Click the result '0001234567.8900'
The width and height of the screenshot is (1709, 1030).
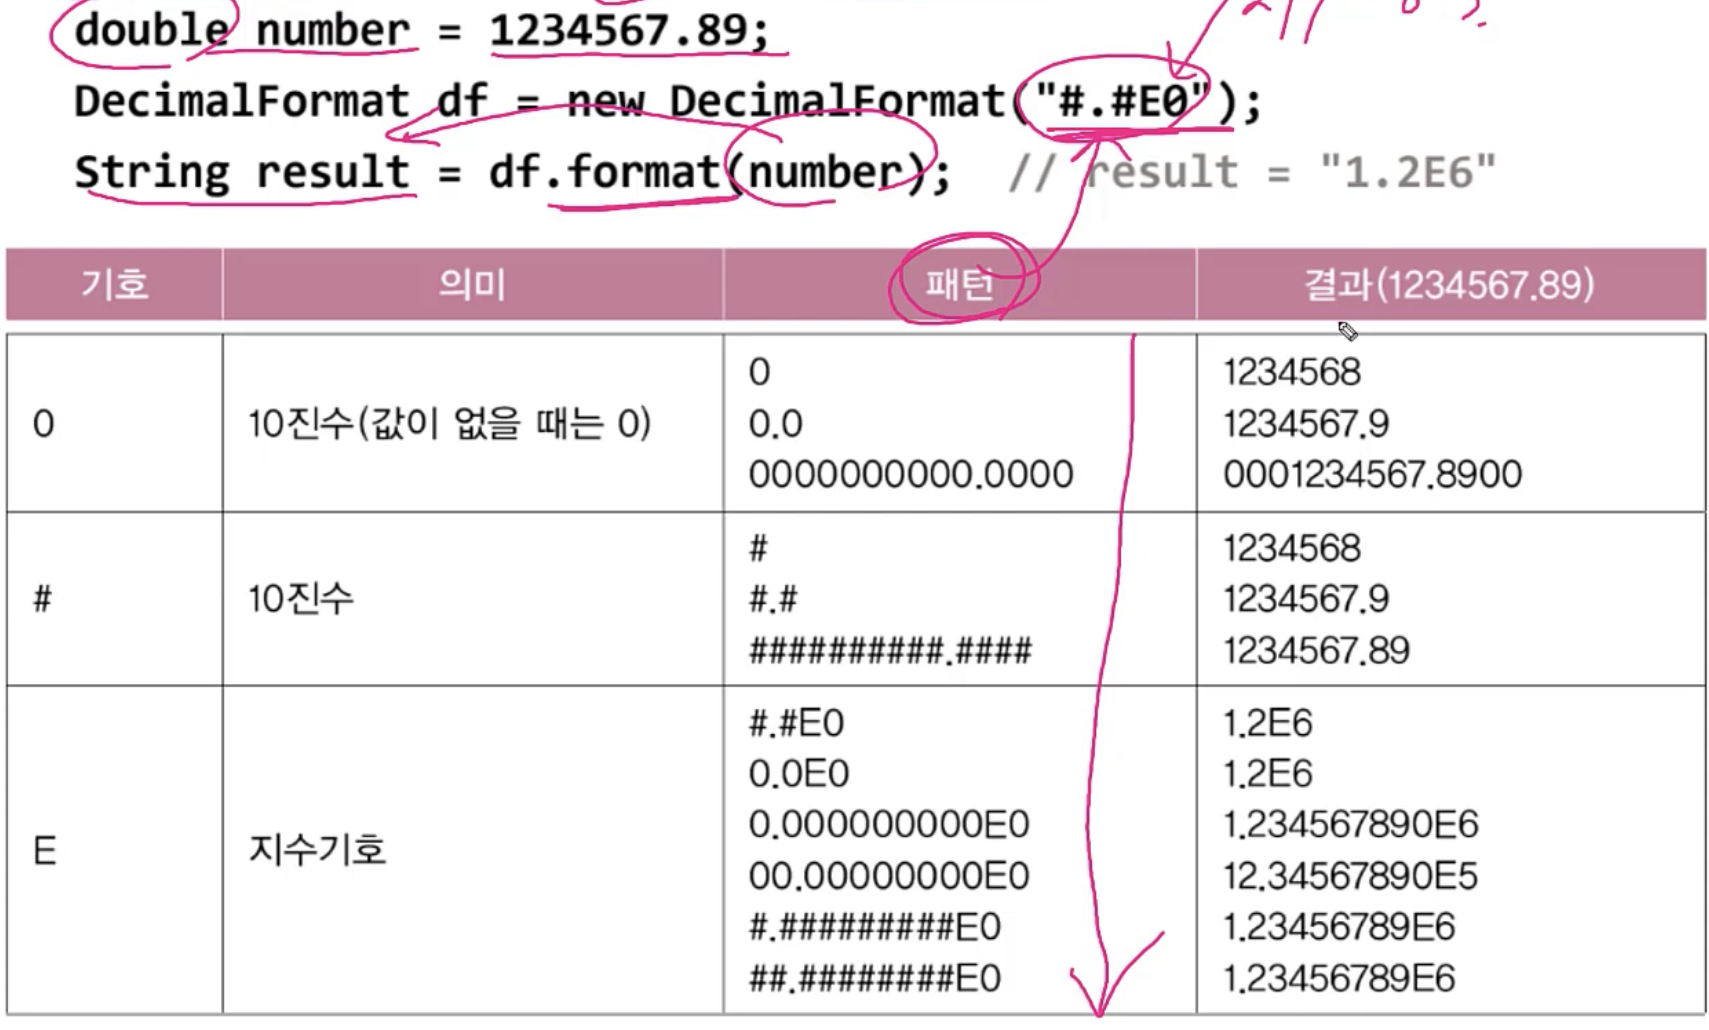1373,474
